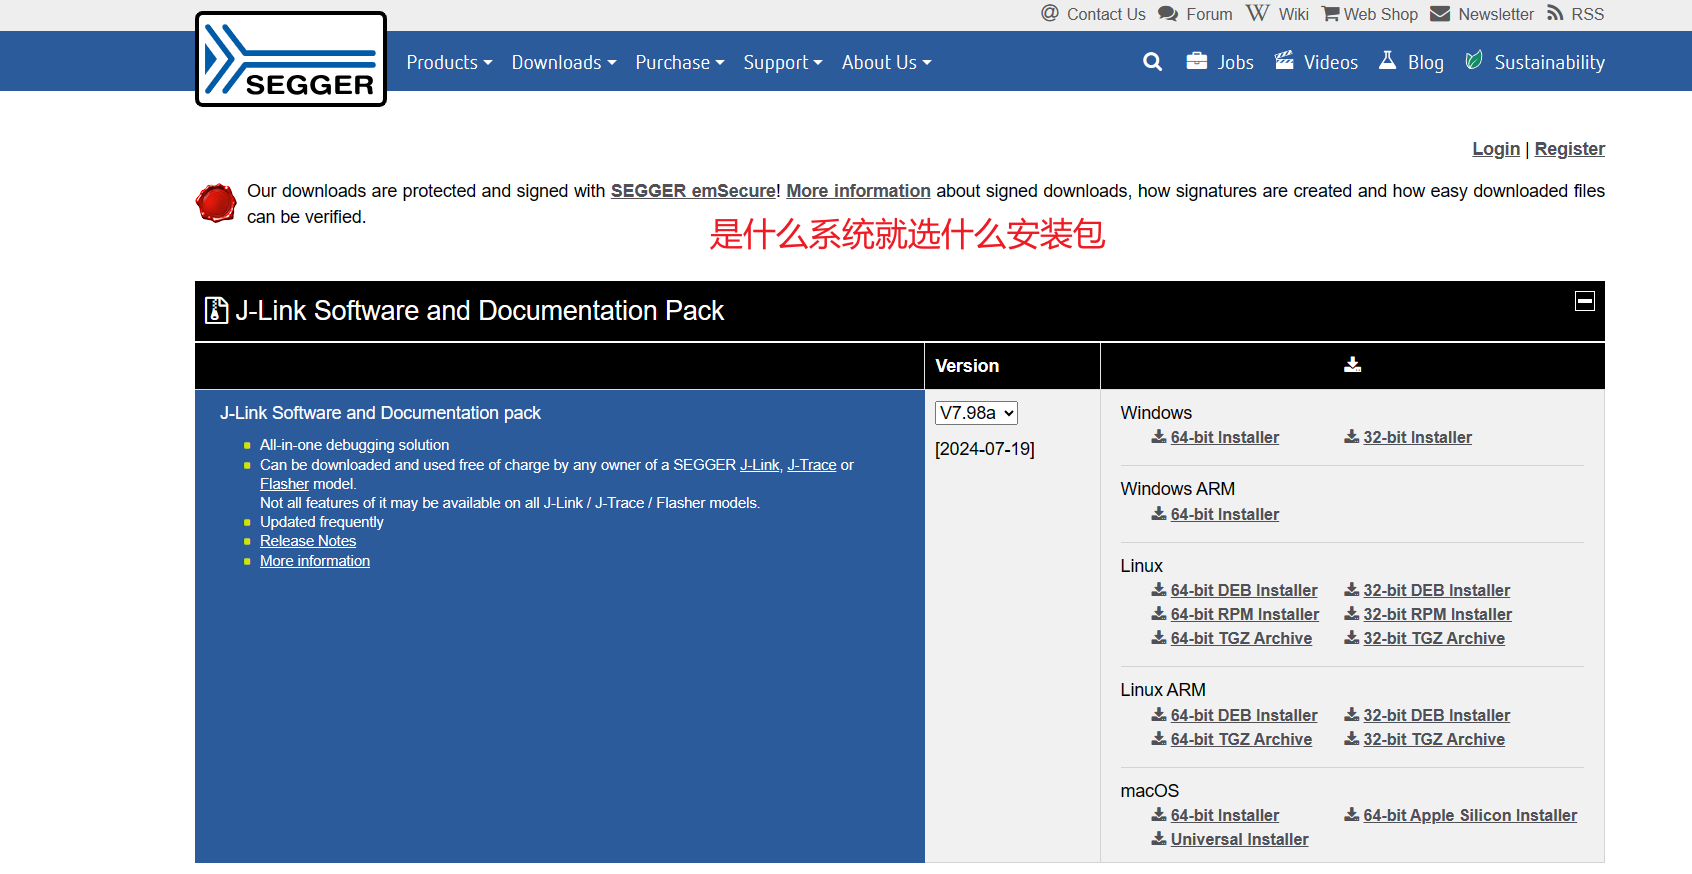Screen dimensions: 1692x874
Task: Collapse the J-Link Software pack section
Action: (1585, 301)
